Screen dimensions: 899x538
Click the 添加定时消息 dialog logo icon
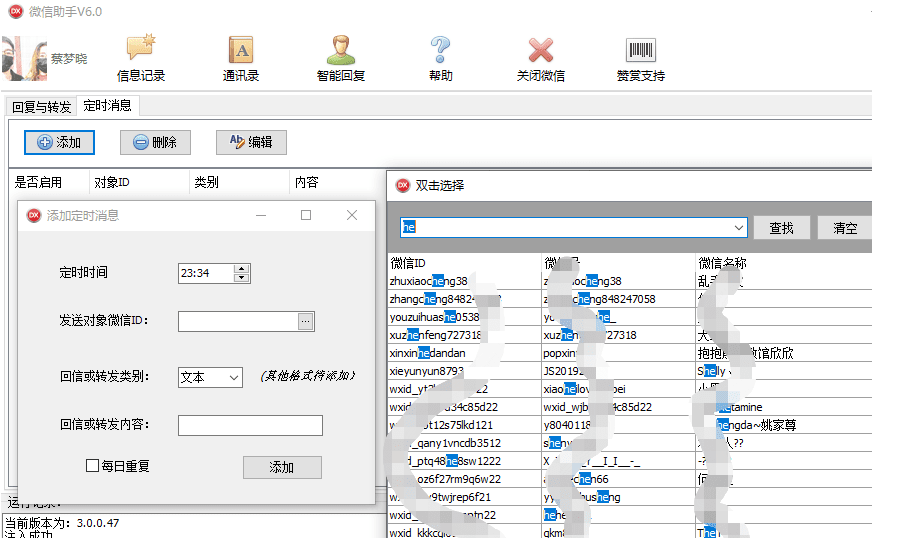34,216
